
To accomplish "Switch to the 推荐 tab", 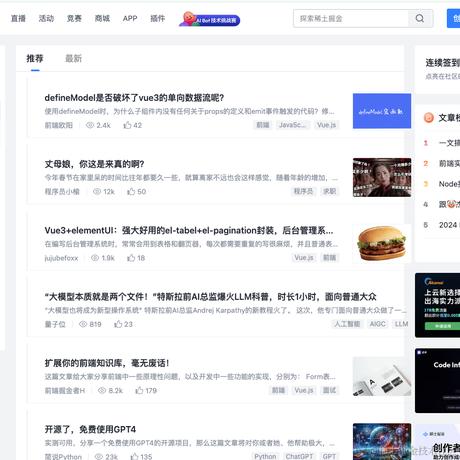I will click(35, 59).
